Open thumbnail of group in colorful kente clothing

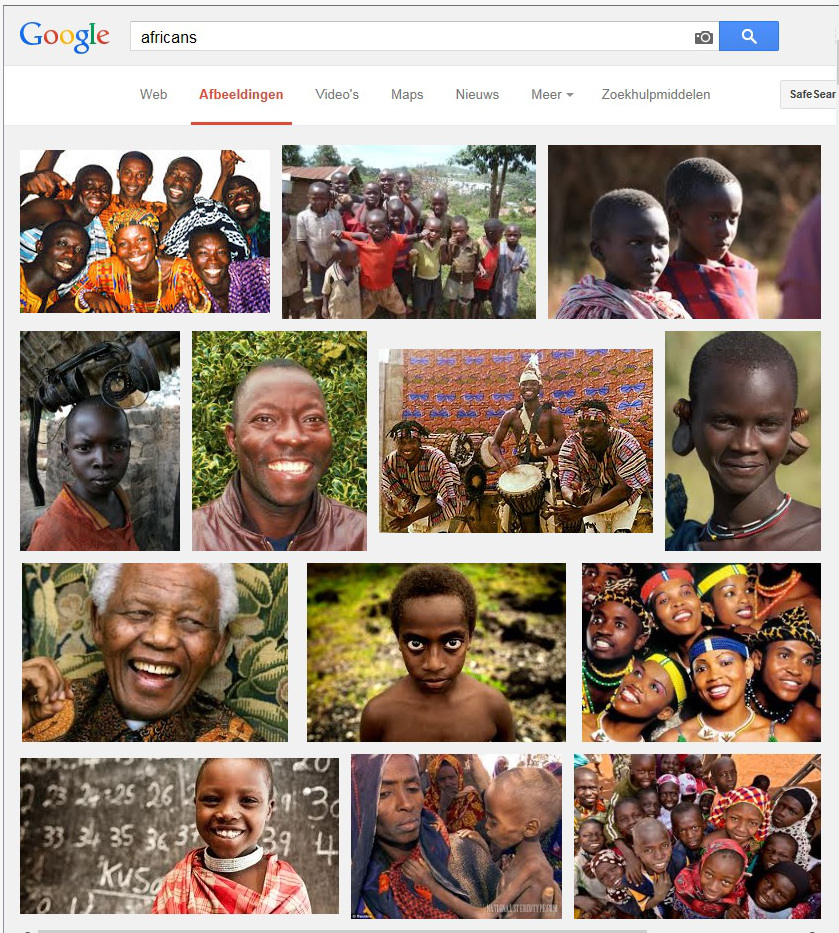[145, 231]
